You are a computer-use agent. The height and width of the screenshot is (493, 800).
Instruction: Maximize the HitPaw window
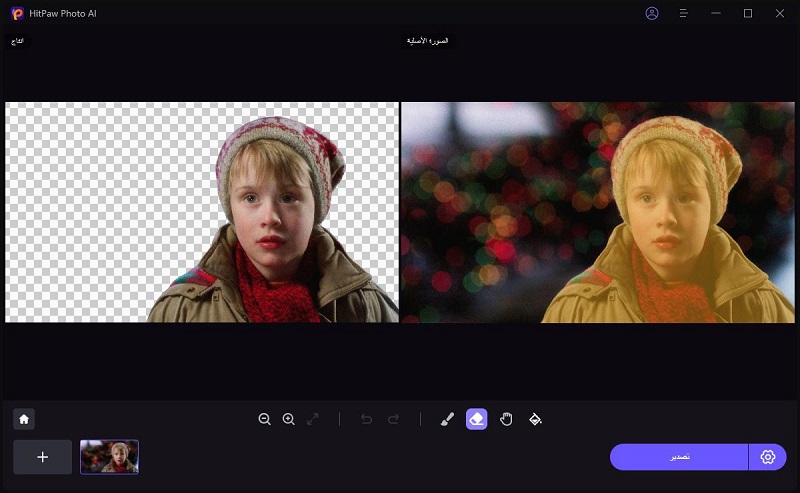pos(748,13)
